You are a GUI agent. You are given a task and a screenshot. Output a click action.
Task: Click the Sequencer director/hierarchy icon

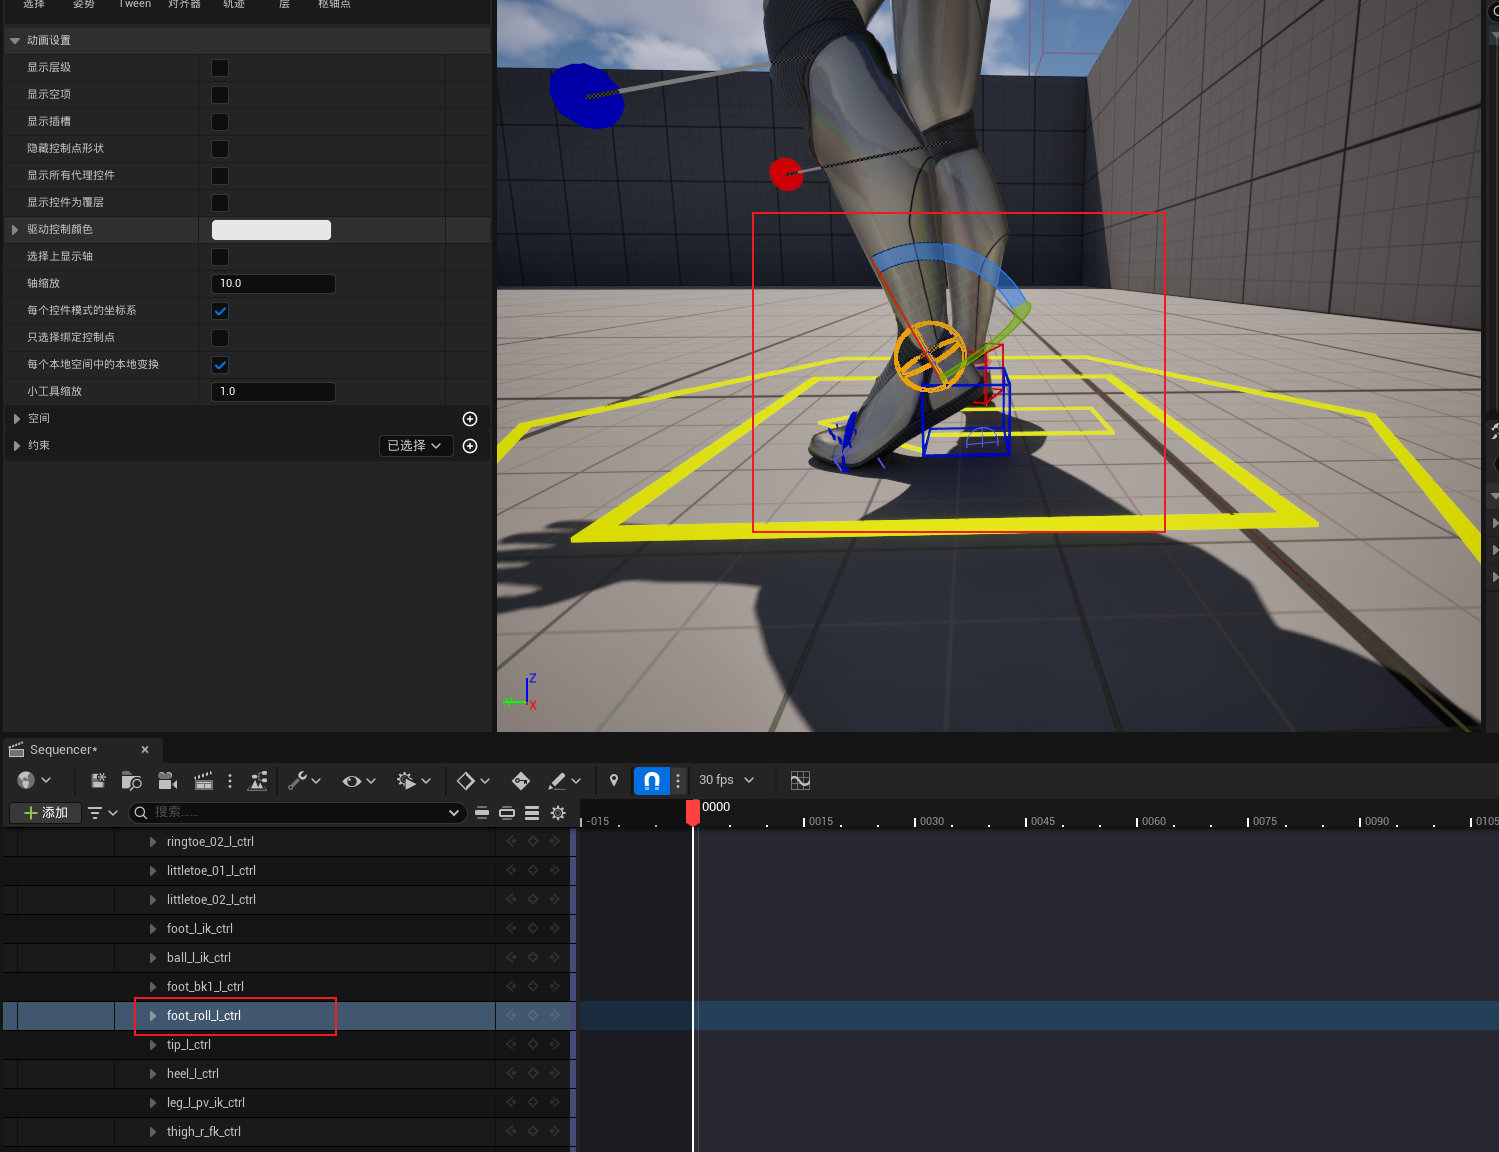coord(258,780)
